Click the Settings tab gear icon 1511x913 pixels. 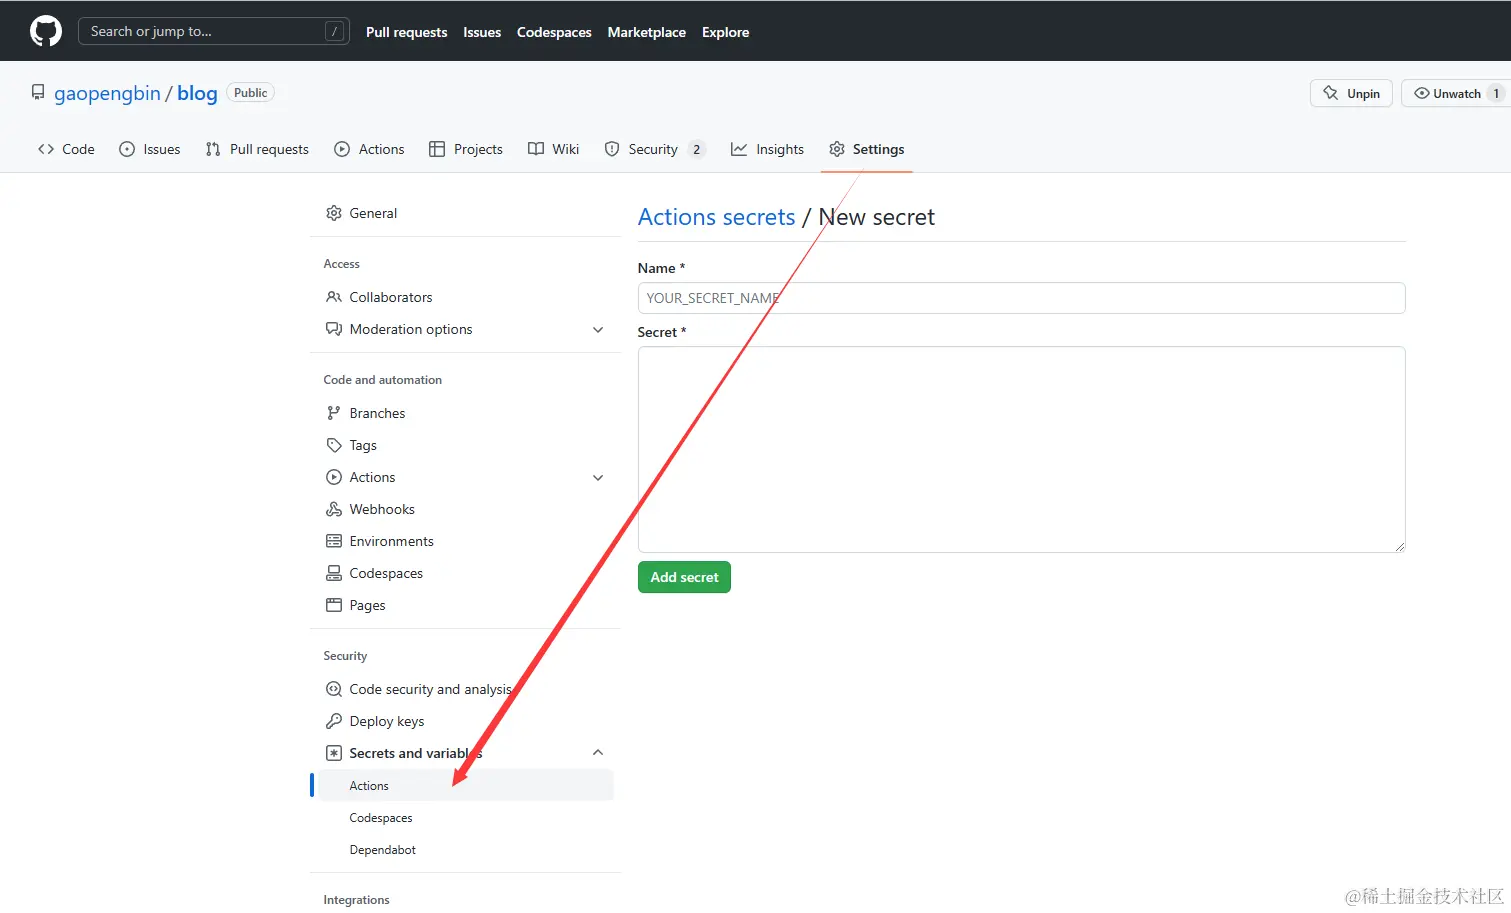coord(837,149)
